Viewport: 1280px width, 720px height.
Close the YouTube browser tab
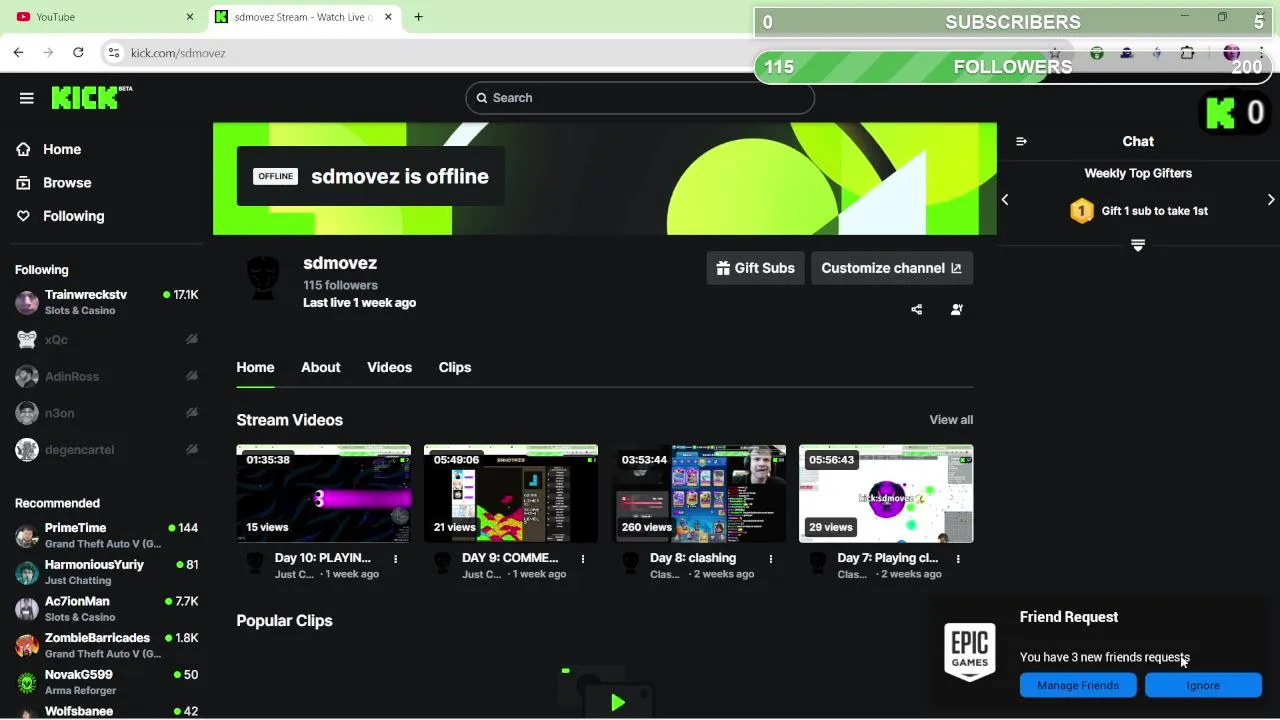coord(190,17)
